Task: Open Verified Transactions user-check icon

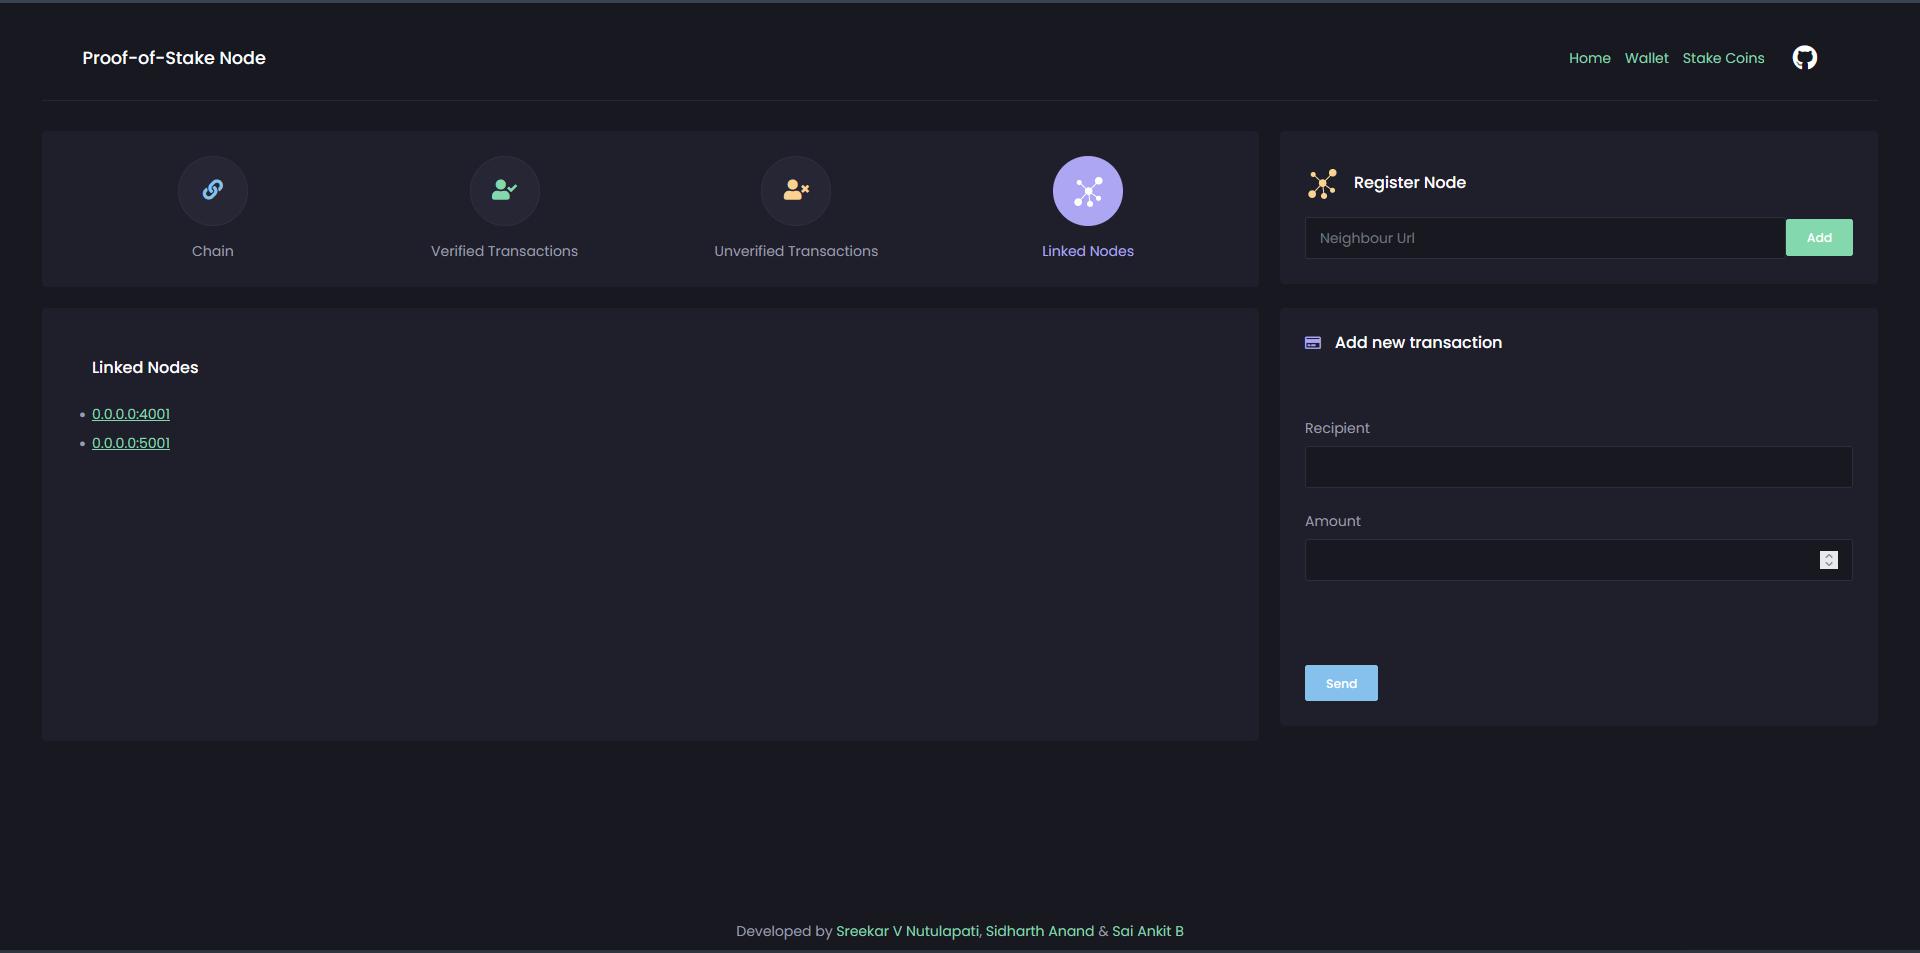Action: pyautogui.click(x=504, y=190)
